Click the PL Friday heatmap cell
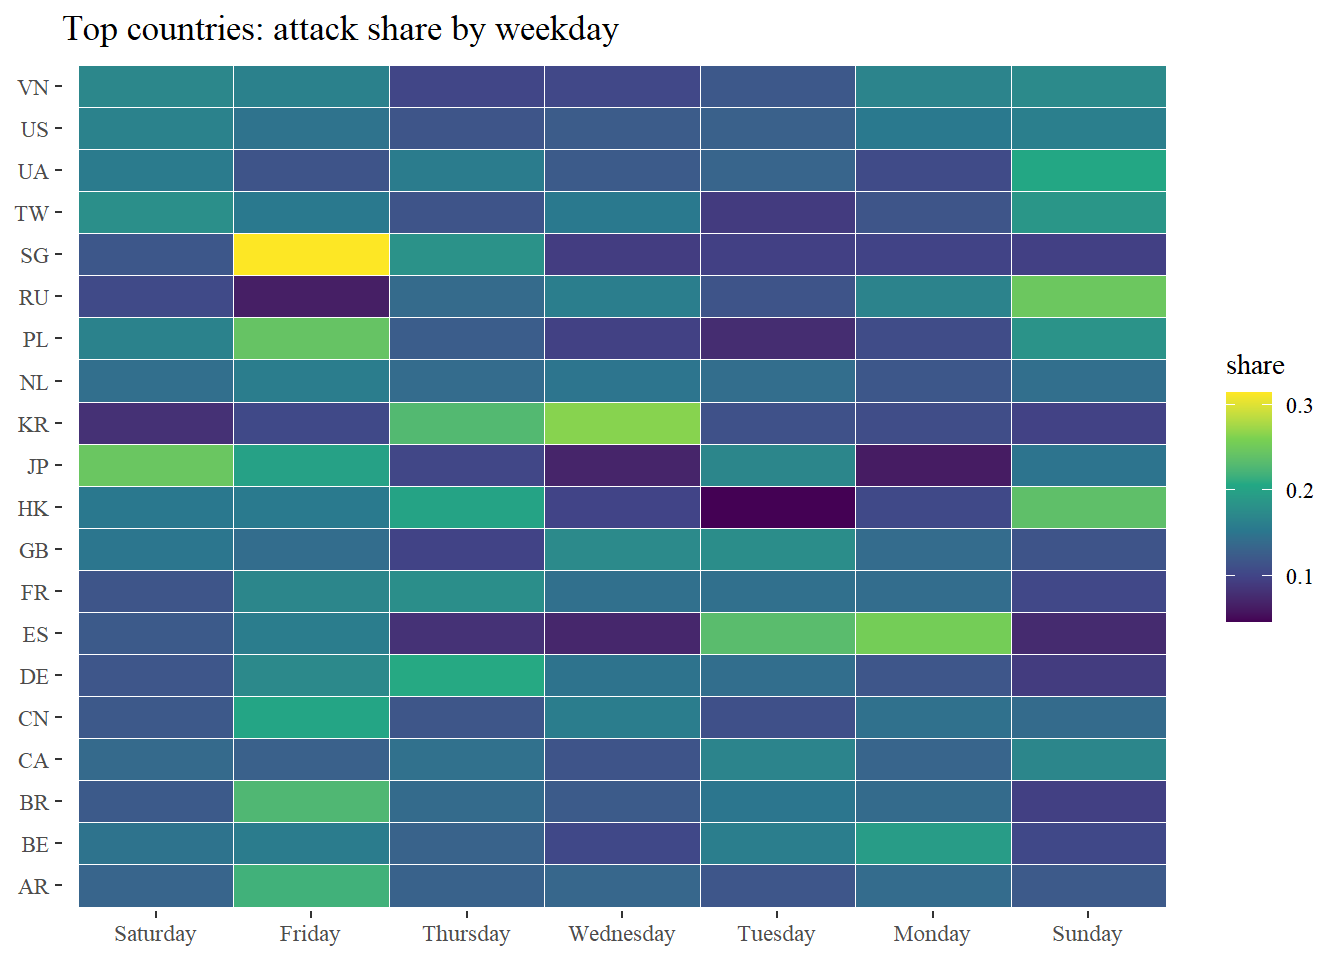Screen dimensions: 1344x960 (311, 339)
